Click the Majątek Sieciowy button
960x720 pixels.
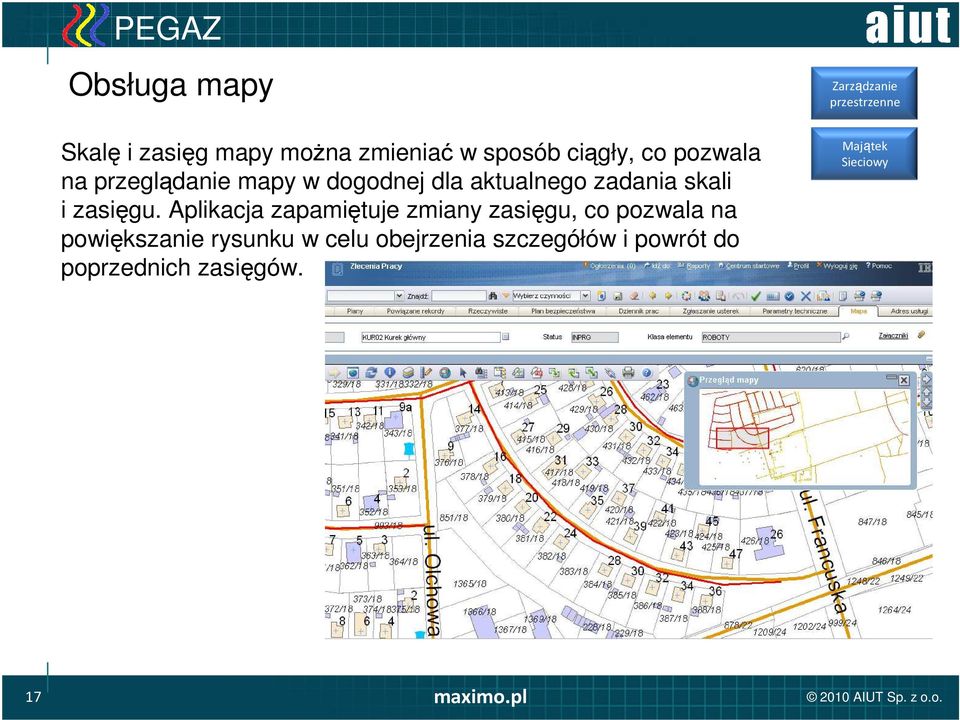(864, 154)
